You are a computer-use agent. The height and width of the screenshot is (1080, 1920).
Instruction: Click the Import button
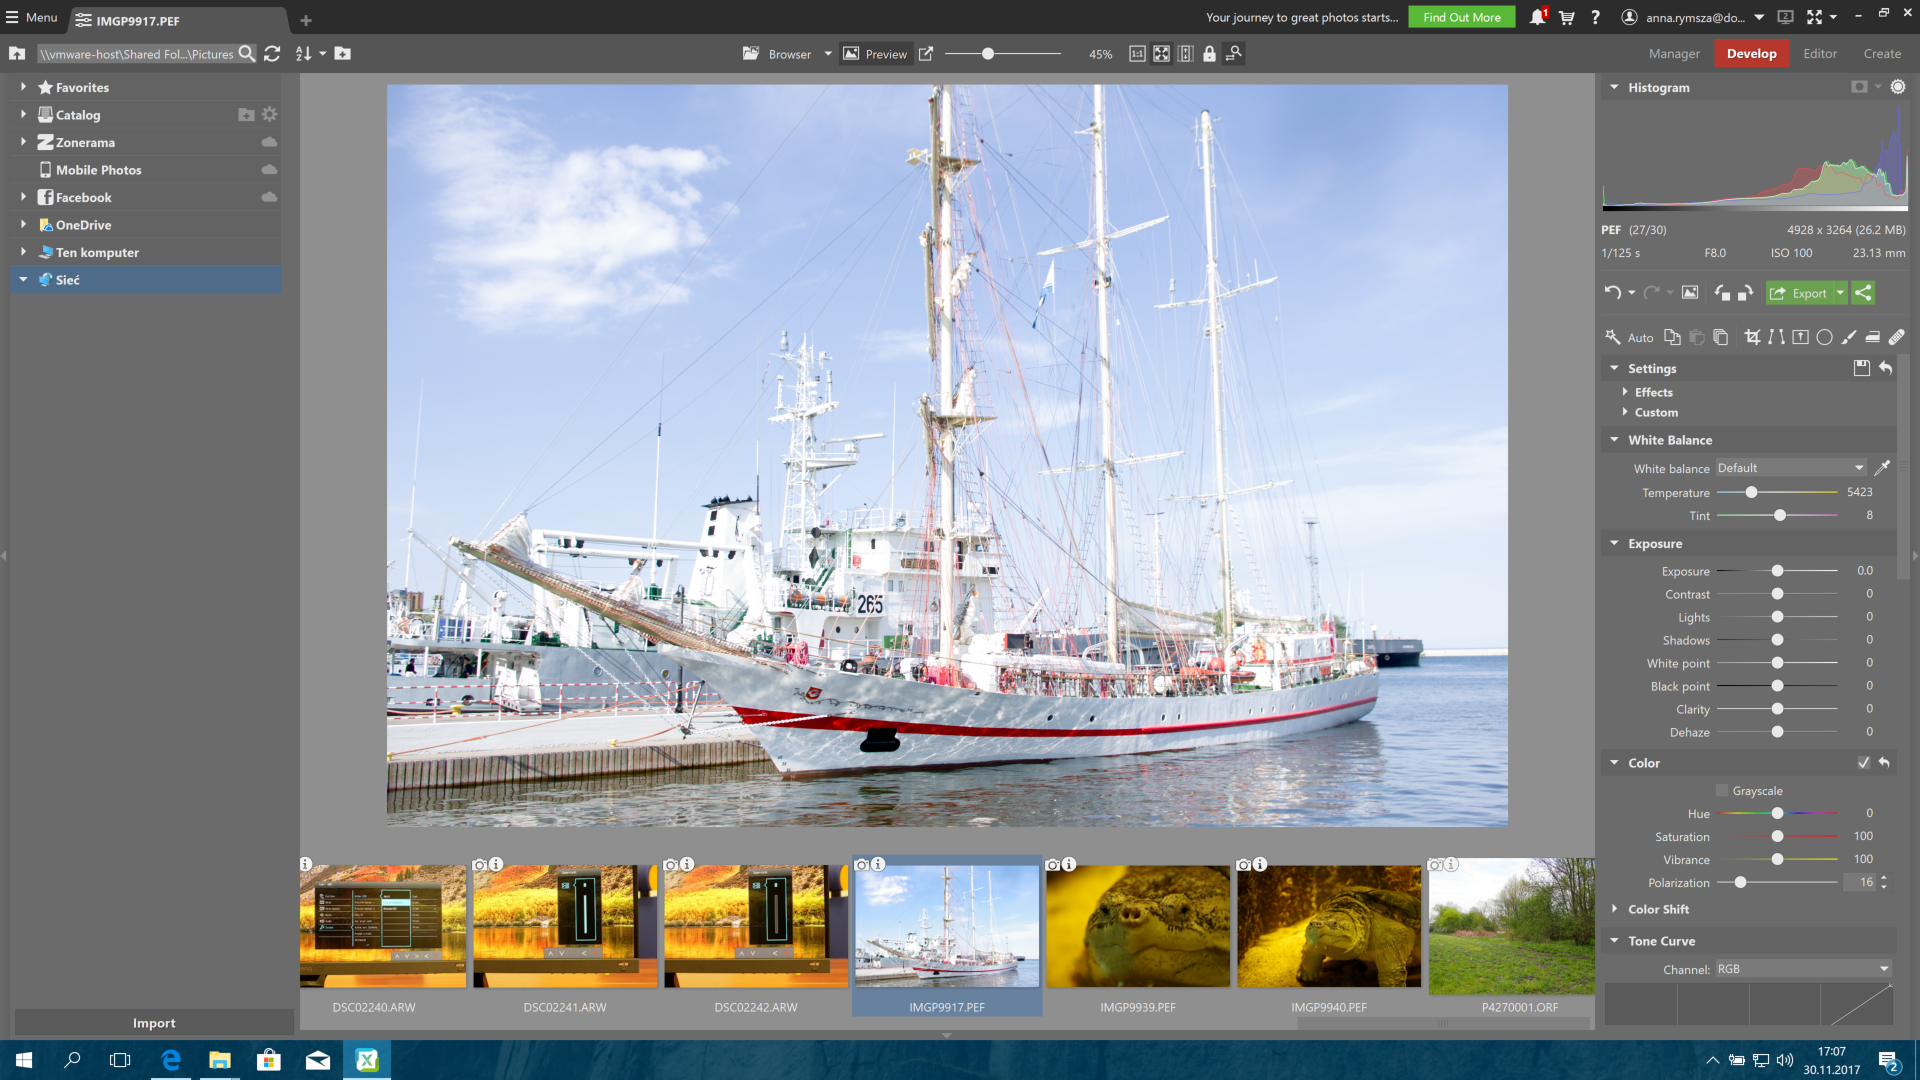click(154, 1023)
